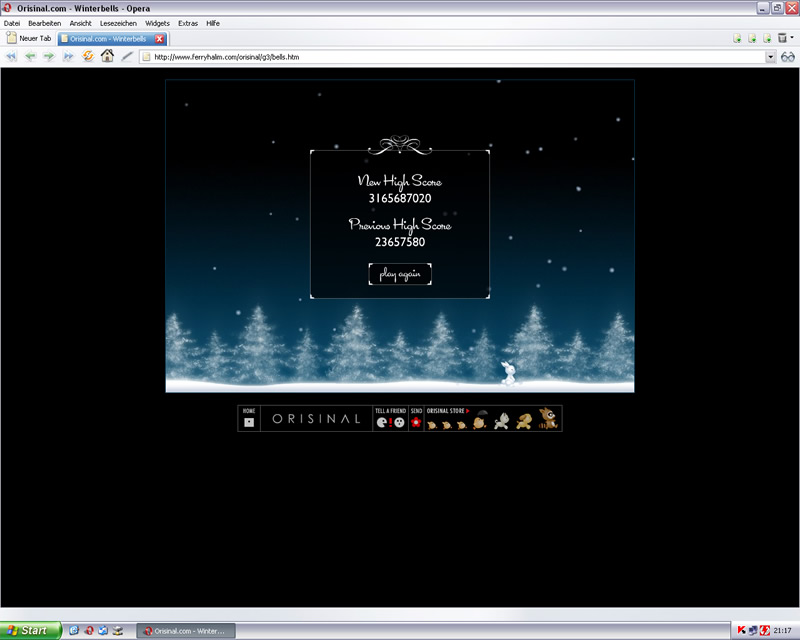This screenshot has width=800, height=640.
Task: Focus the address bar with ferryhalm URL
Action: tap(458, 57)
